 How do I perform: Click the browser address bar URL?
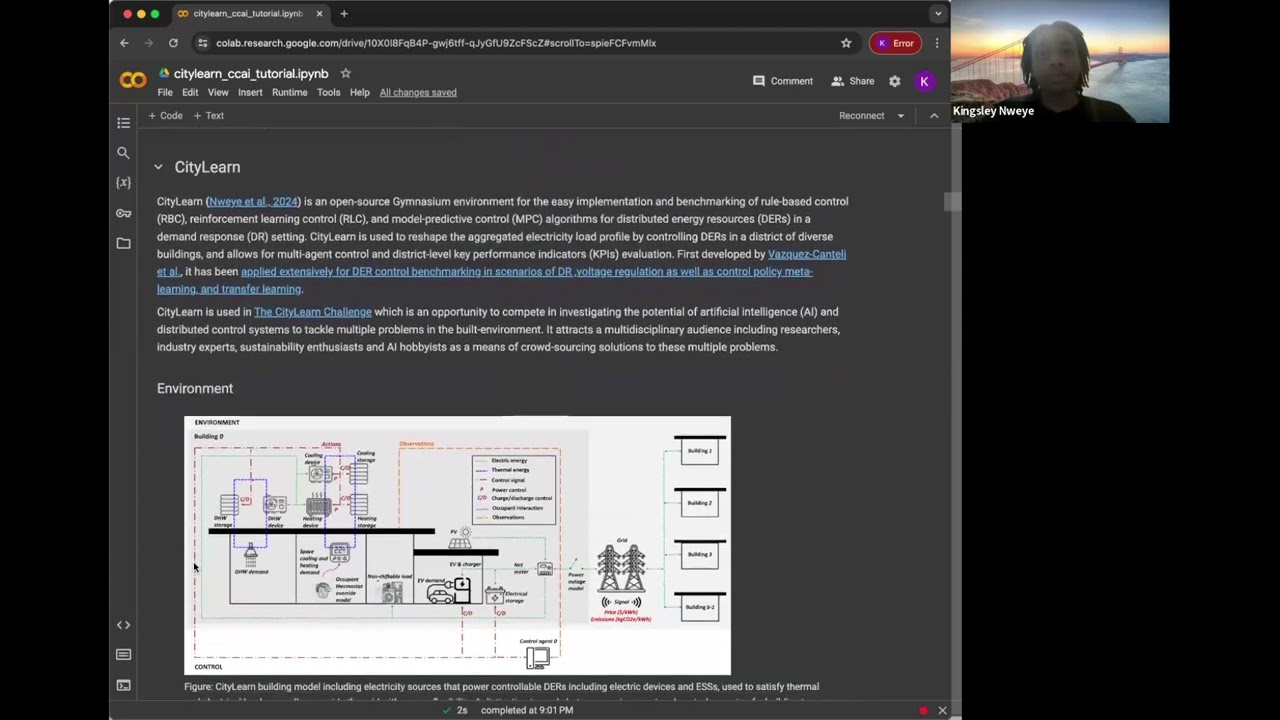coord(436,43)
